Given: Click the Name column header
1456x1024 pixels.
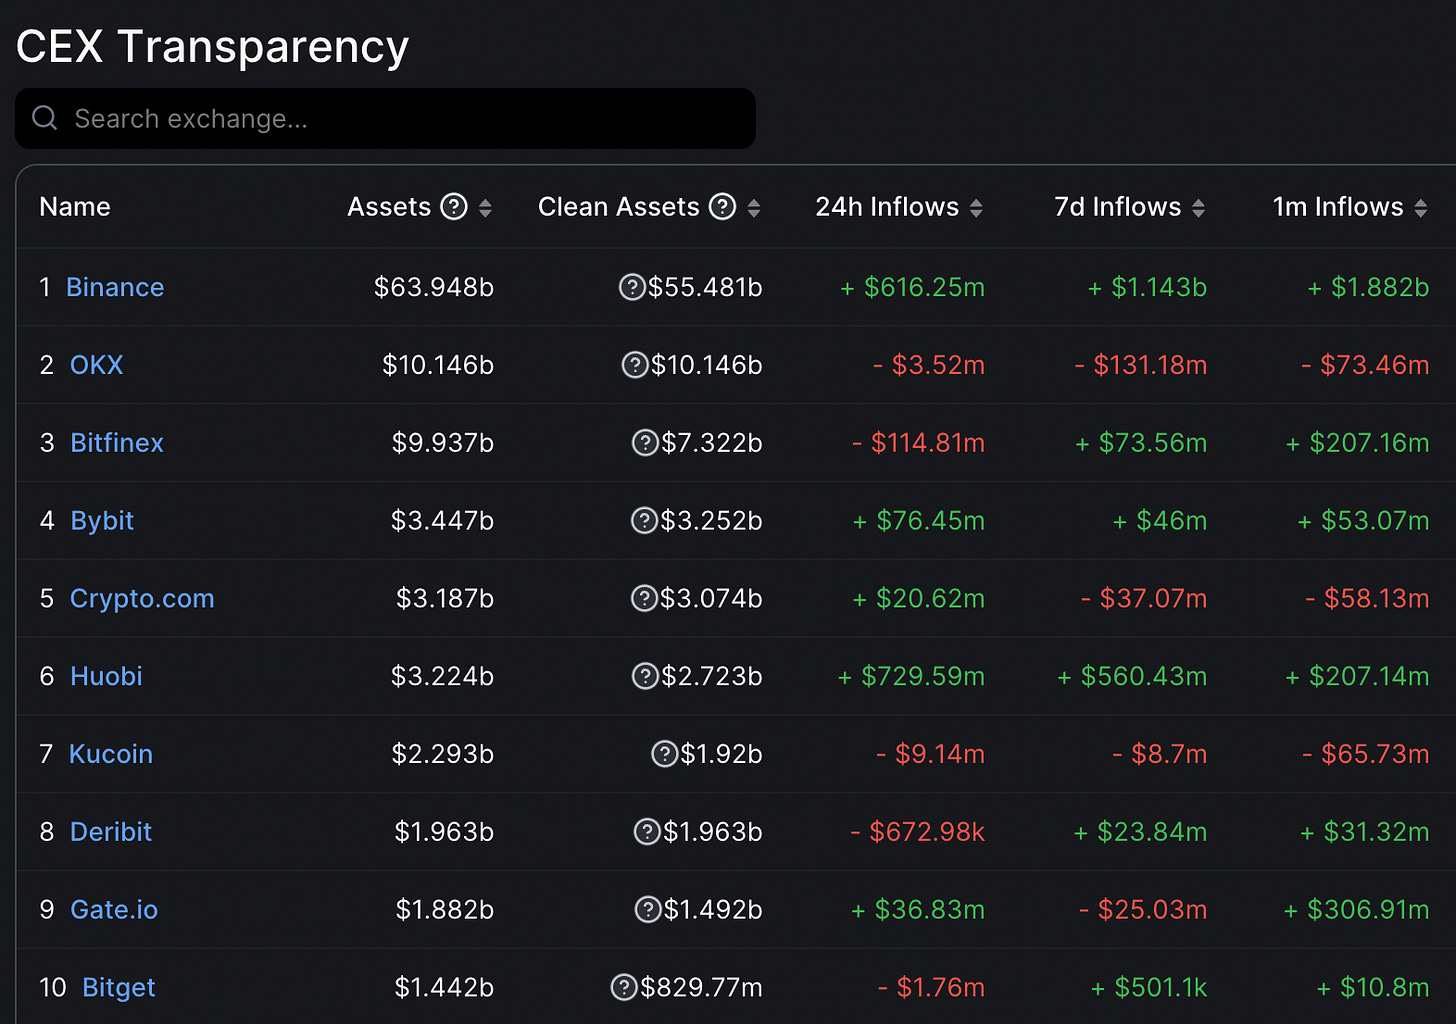Looking at the screenshot, I should coord(75,207).
